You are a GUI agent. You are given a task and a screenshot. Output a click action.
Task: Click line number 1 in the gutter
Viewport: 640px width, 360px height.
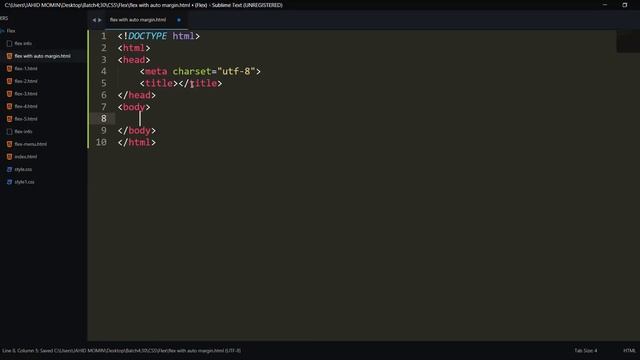104,36
